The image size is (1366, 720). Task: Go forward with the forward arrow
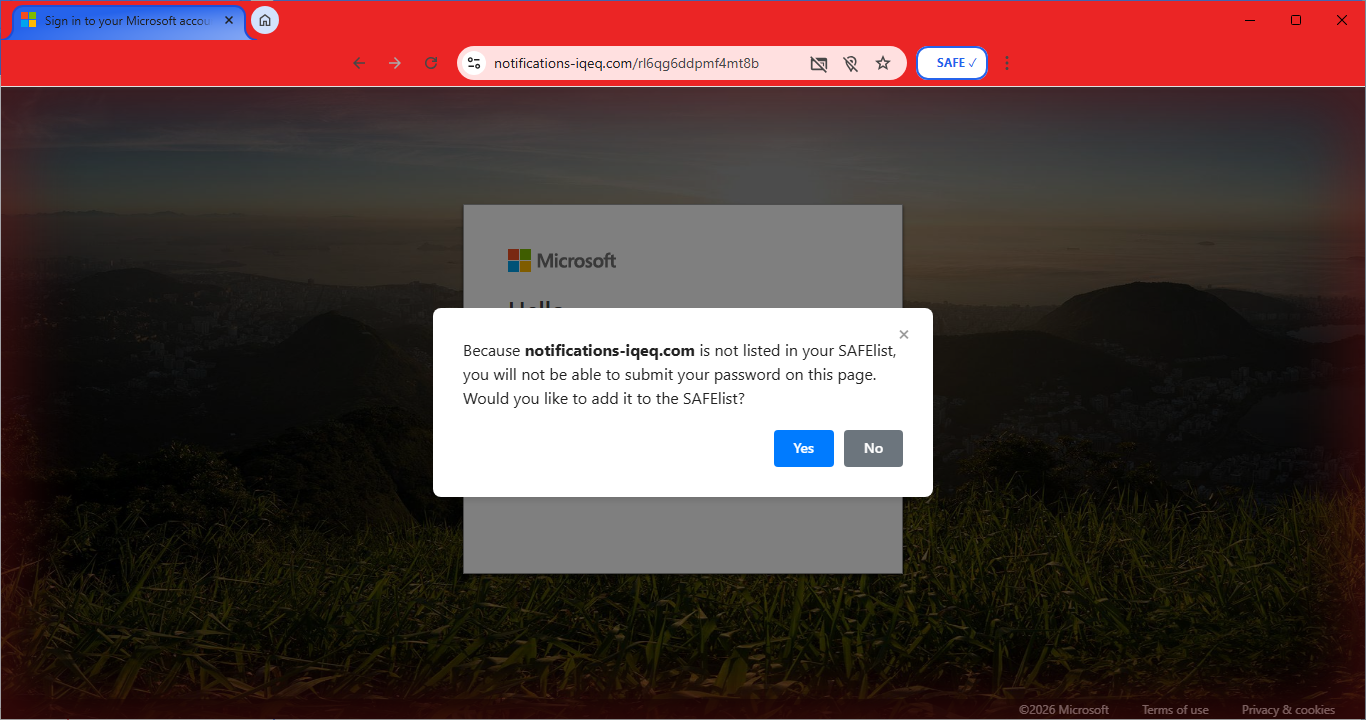tap(395, 63)
